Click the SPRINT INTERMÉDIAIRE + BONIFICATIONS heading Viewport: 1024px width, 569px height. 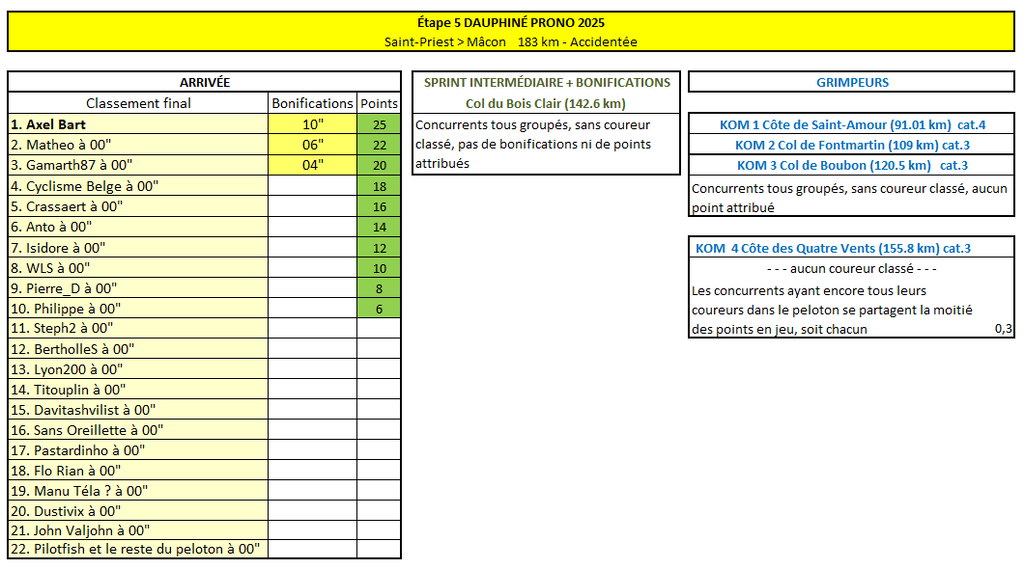tap(546, 82)
